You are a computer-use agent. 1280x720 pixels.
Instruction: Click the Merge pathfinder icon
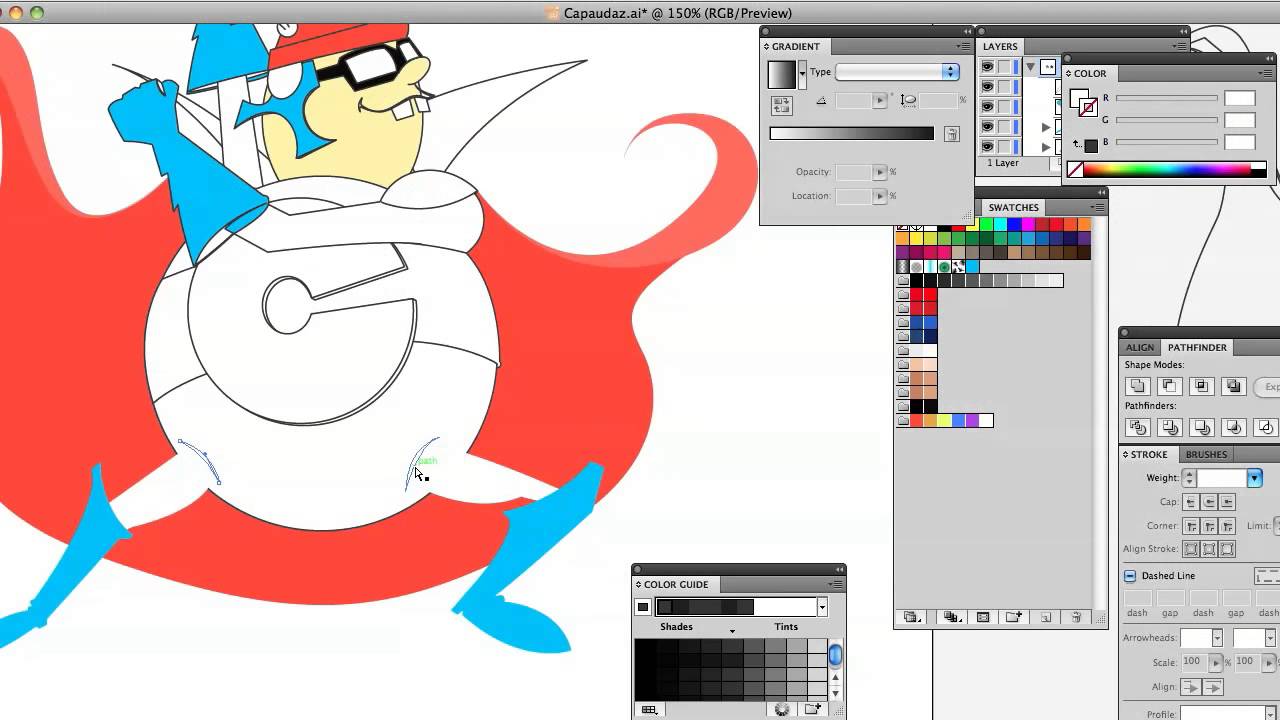coord(1202,427)
